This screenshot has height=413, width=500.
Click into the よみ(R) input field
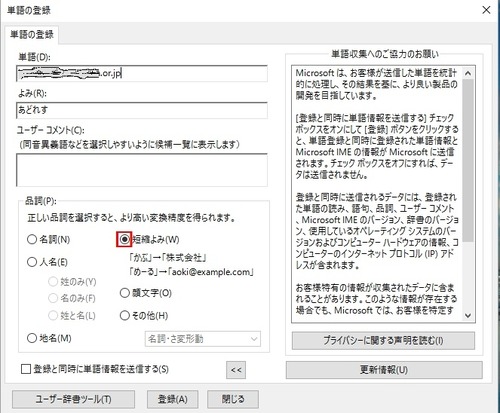pyautogui.click(x=142, y=110)
